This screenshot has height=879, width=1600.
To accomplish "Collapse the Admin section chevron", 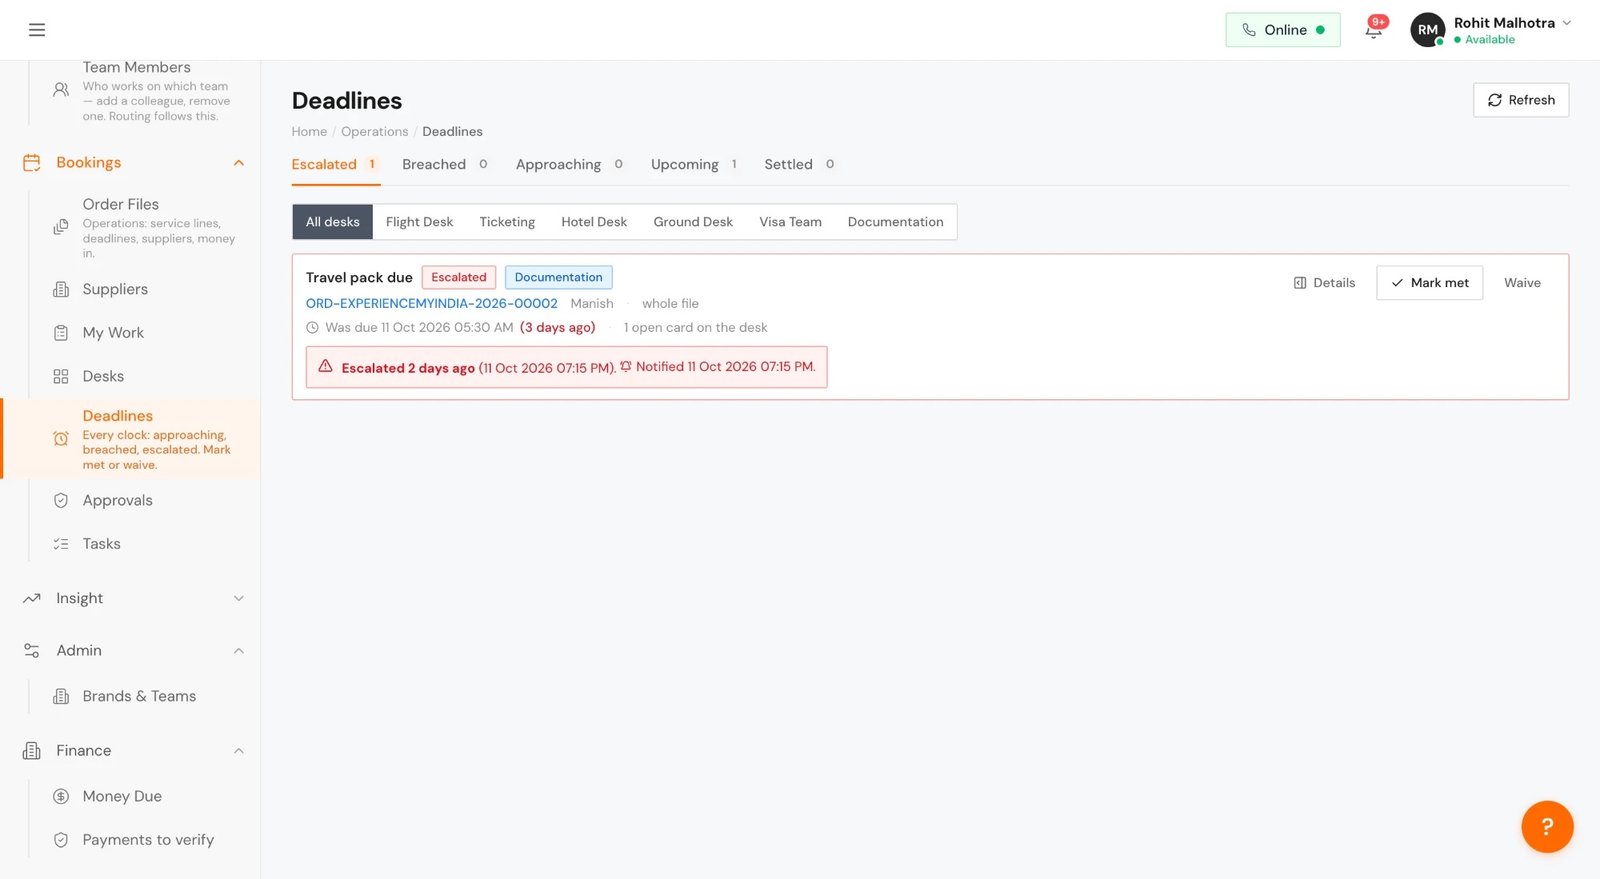I will tap(239, 650).
